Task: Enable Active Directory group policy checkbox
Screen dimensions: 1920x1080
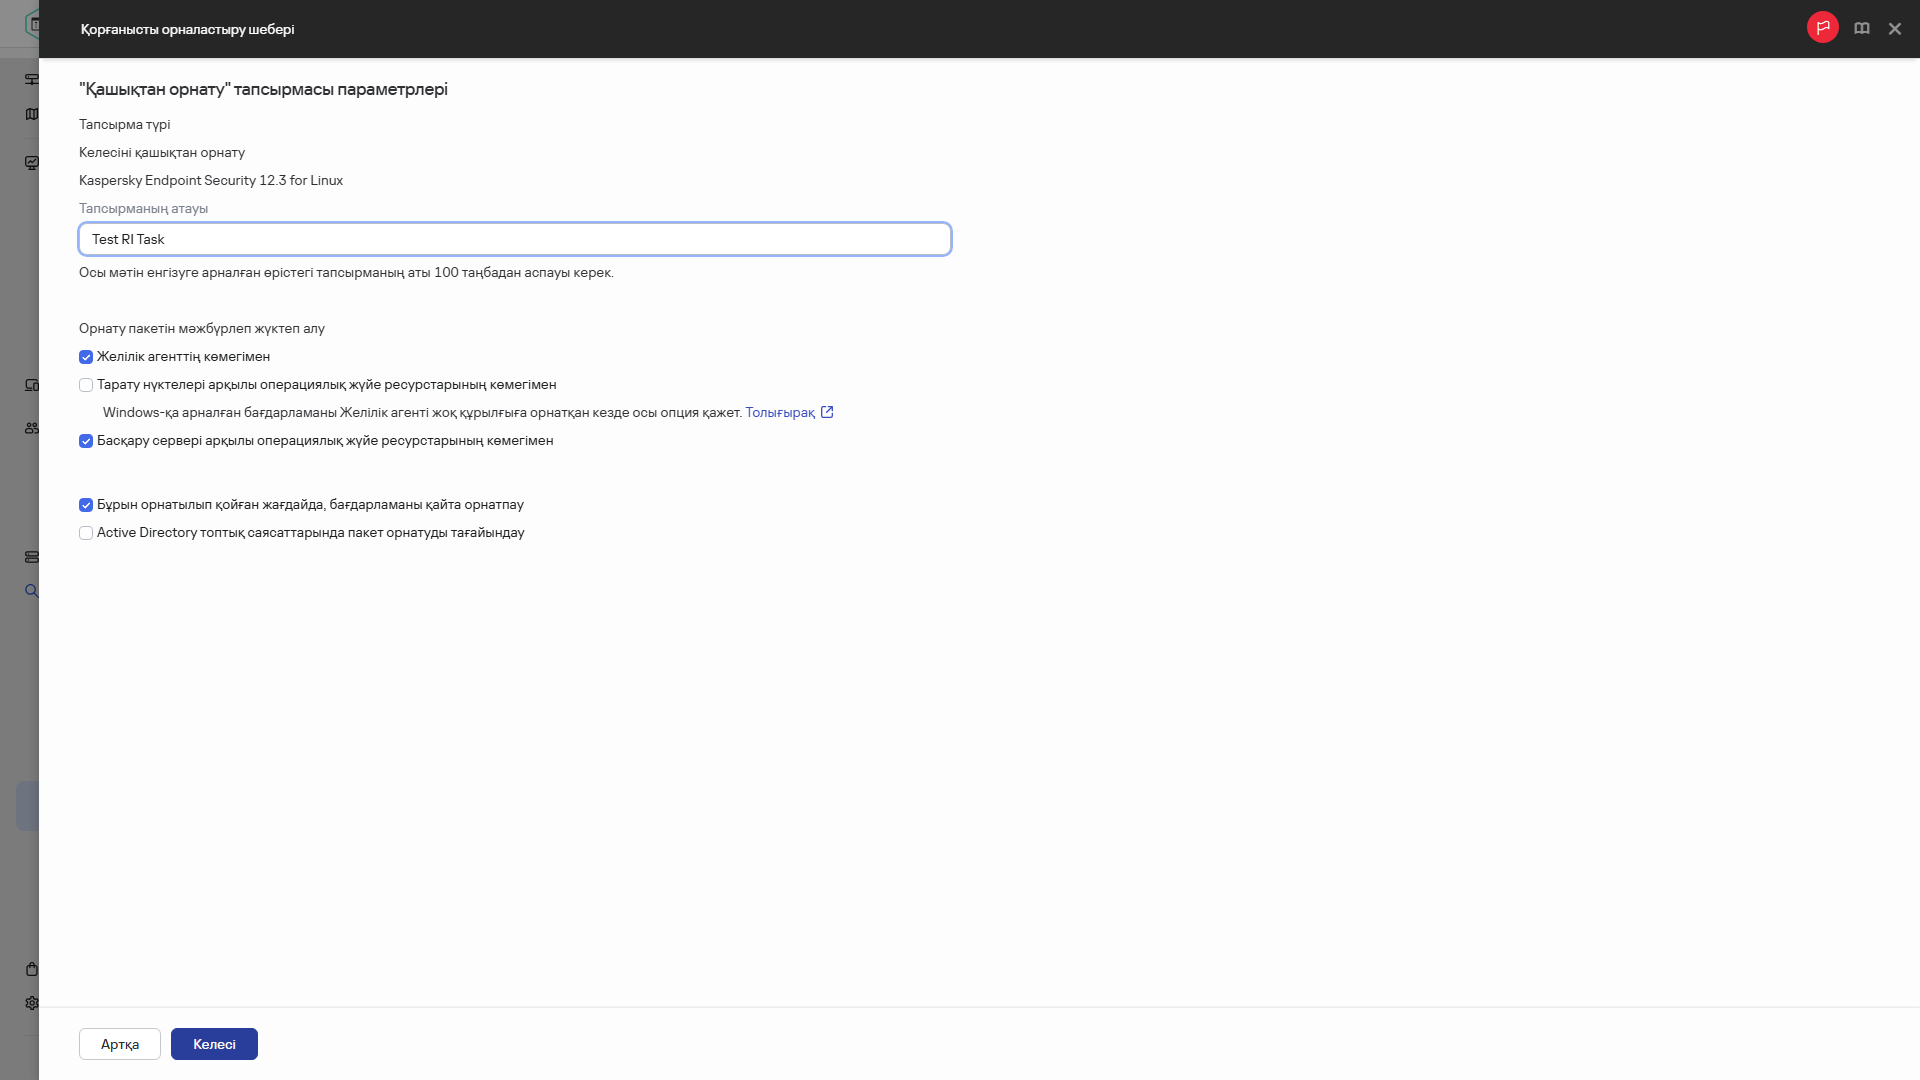Action: [86, 533]
